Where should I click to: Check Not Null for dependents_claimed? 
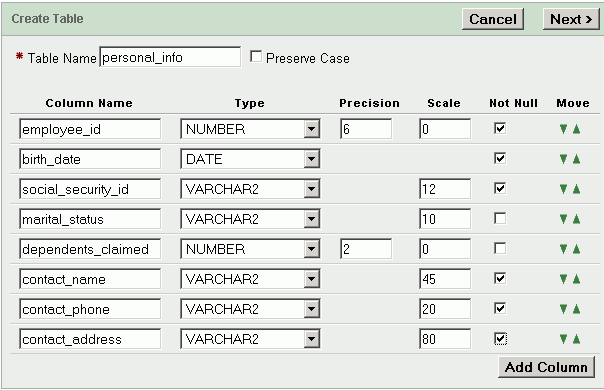(500, 249)
